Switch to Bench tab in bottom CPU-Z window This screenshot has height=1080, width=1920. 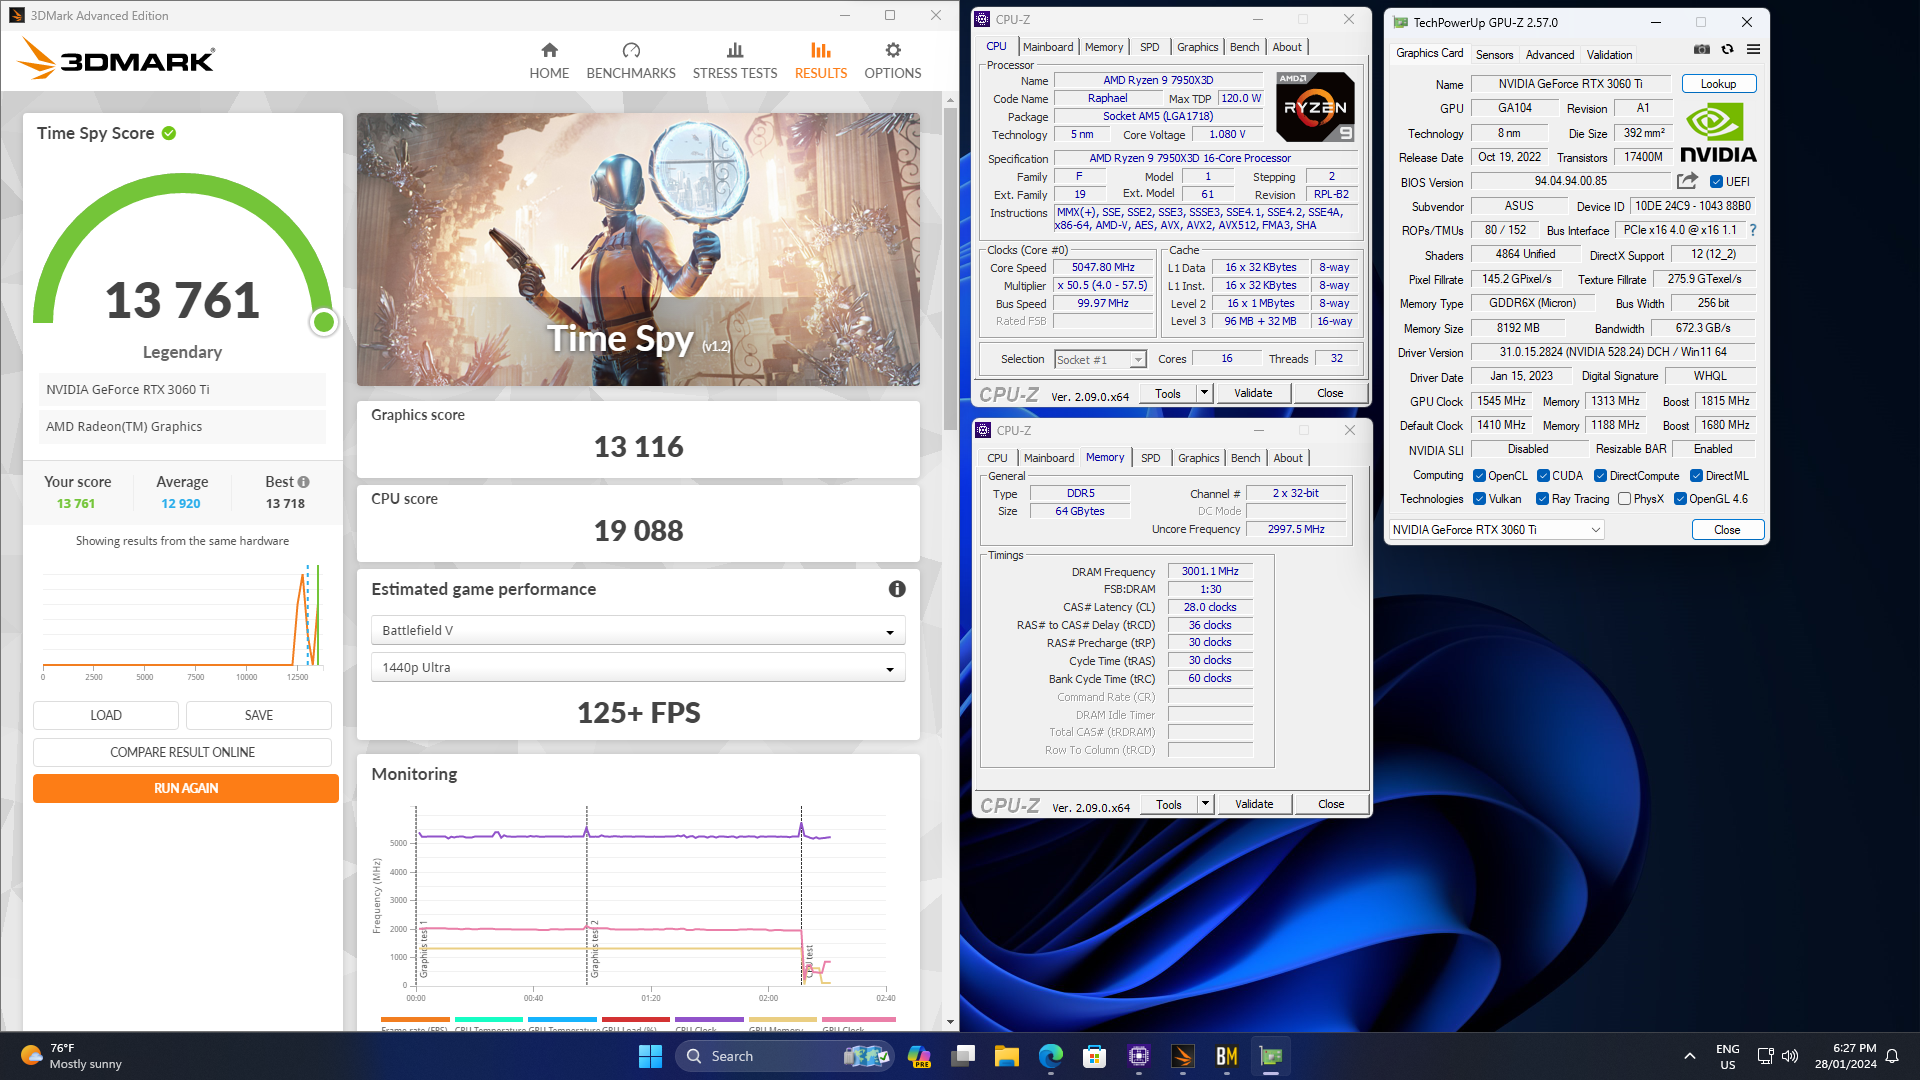click(x=1245, y=458)
